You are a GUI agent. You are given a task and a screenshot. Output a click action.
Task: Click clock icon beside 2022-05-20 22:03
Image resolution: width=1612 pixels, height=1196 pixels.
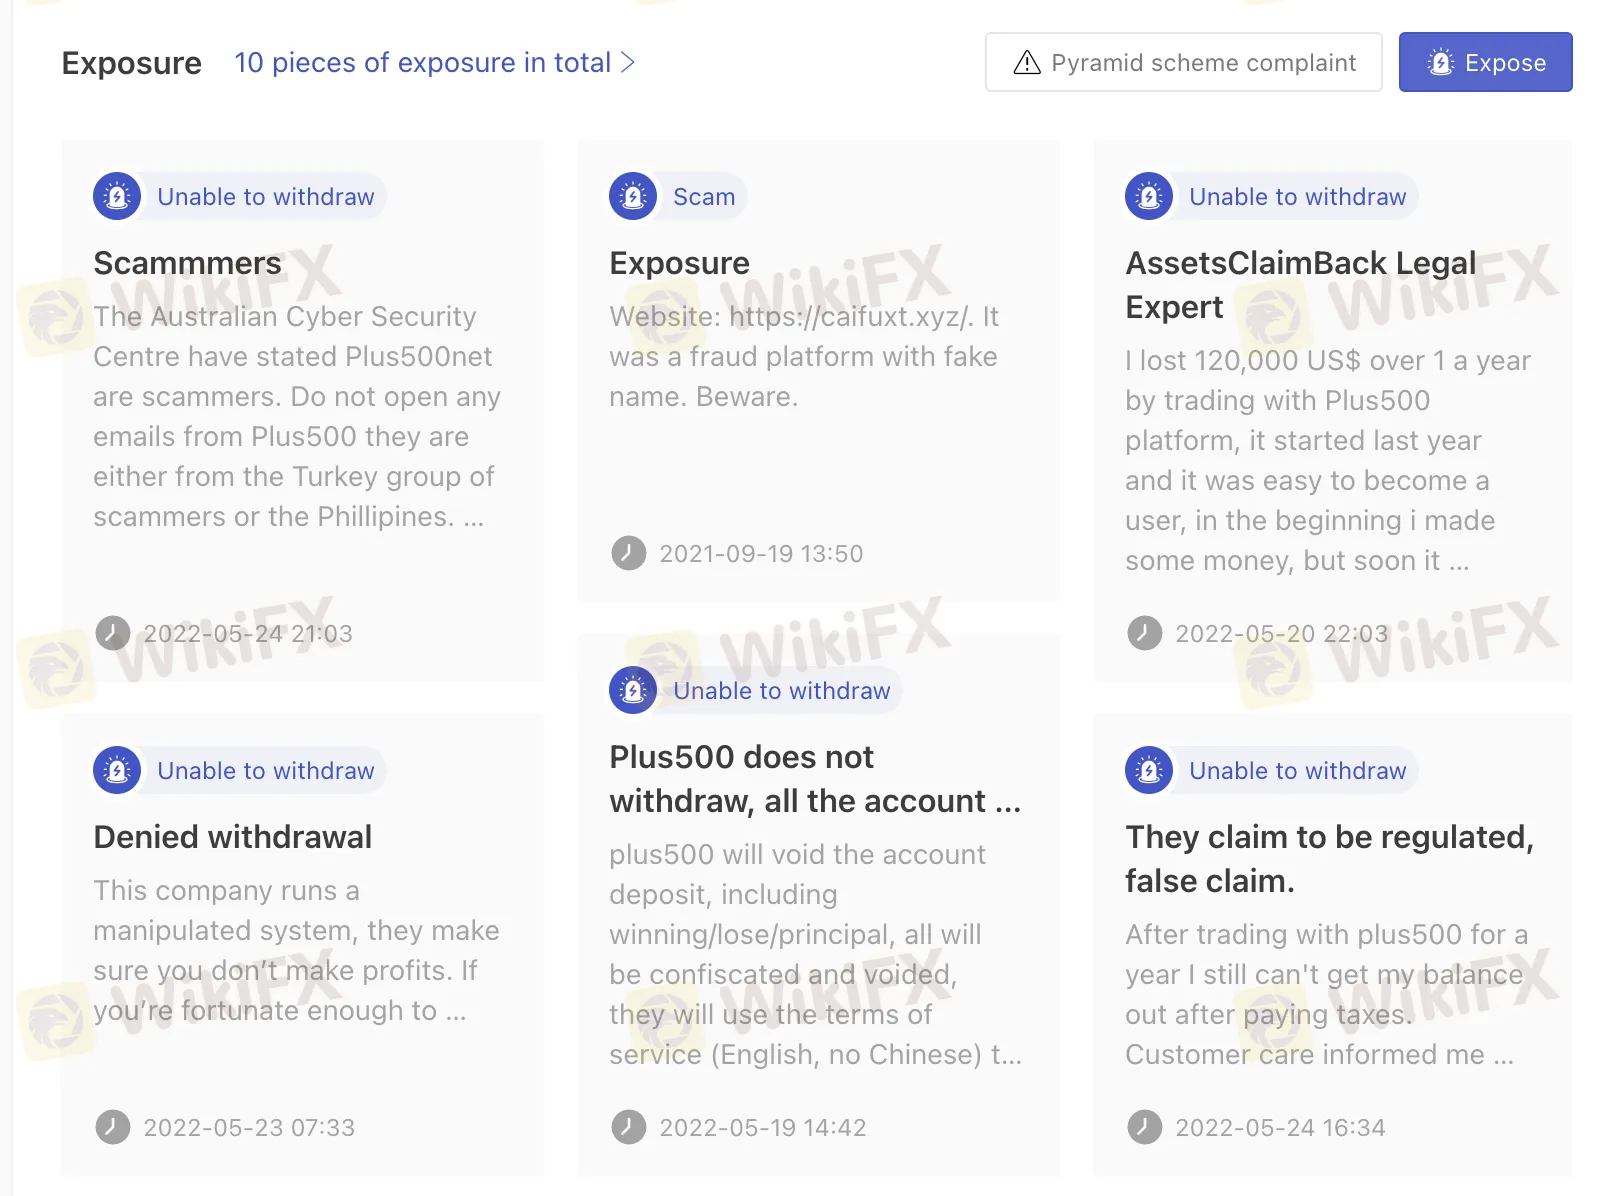(1145, 633)
